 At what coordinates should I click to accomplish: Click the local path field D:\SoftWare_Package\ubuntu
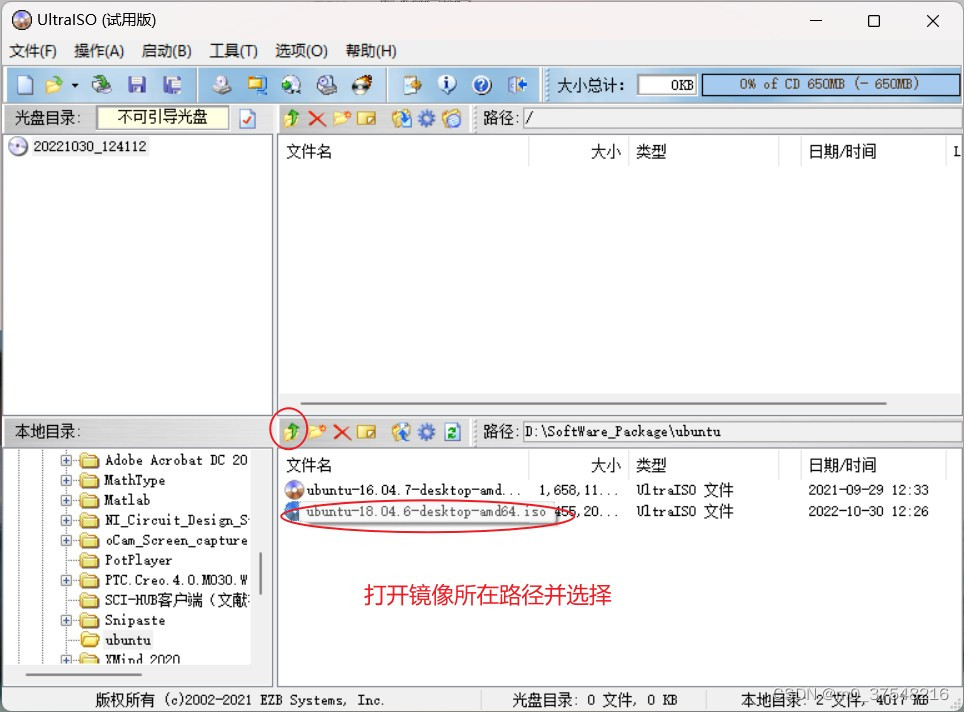(x=742, y=432)
